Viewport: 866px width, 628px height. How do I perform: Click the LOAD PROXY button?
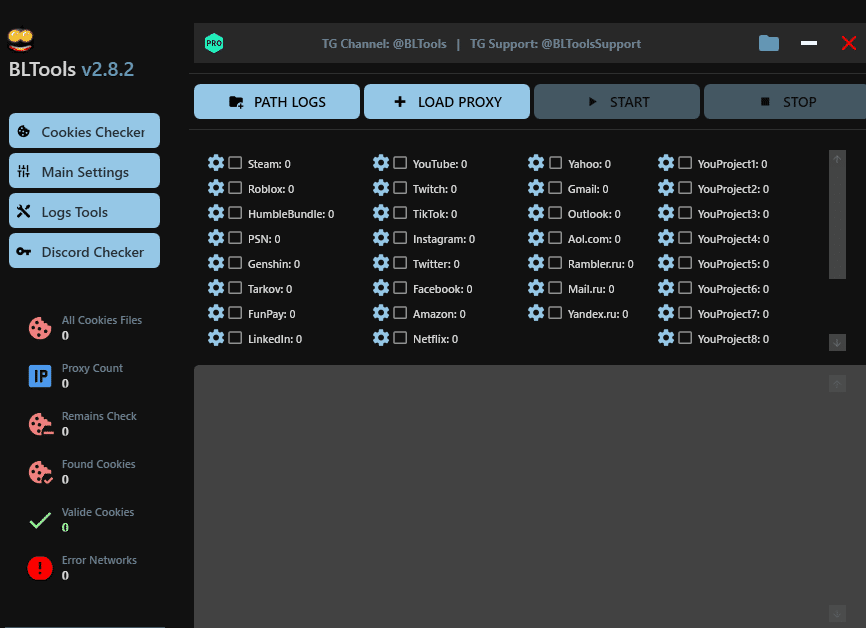tap(446, 102)
